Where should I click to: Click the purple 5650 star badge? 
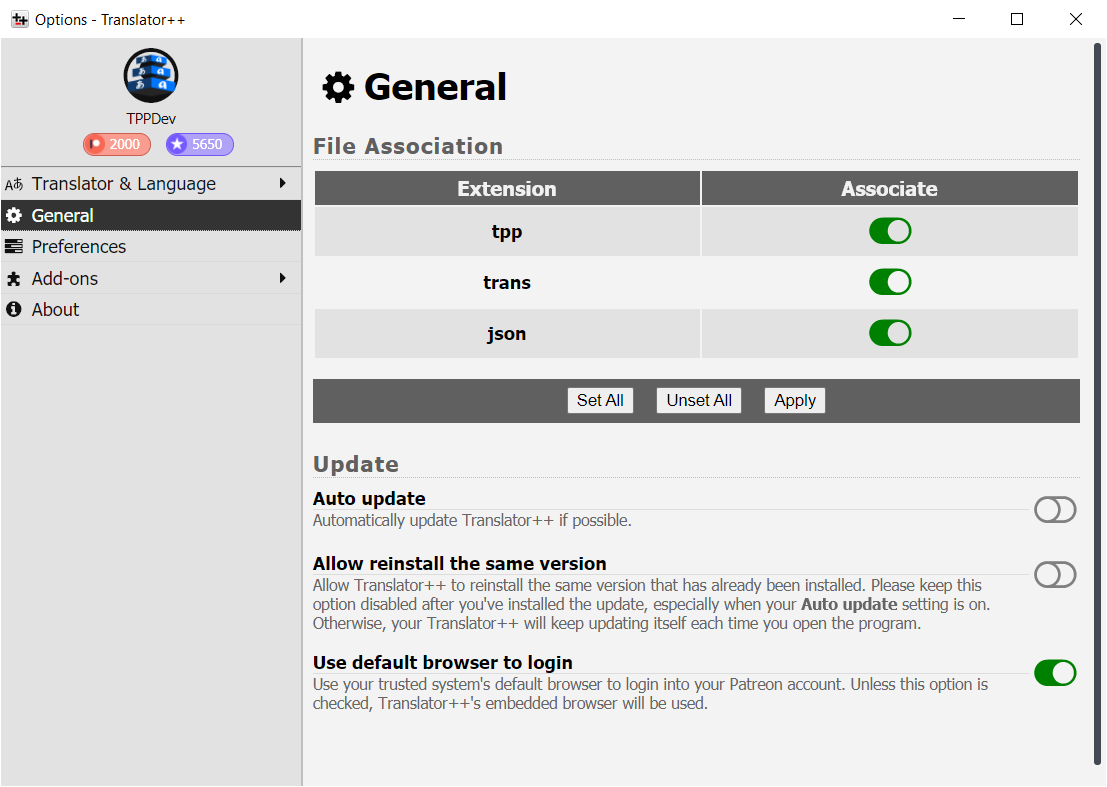pos(200,144)
